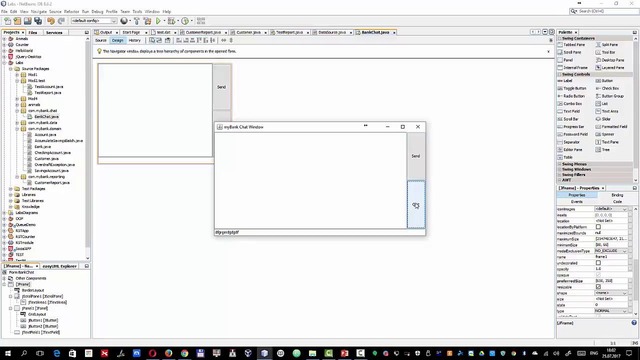The width and height of the screenshot is (640, 360).
Task: Click the taskbar search icon
Action: point(24,353)
